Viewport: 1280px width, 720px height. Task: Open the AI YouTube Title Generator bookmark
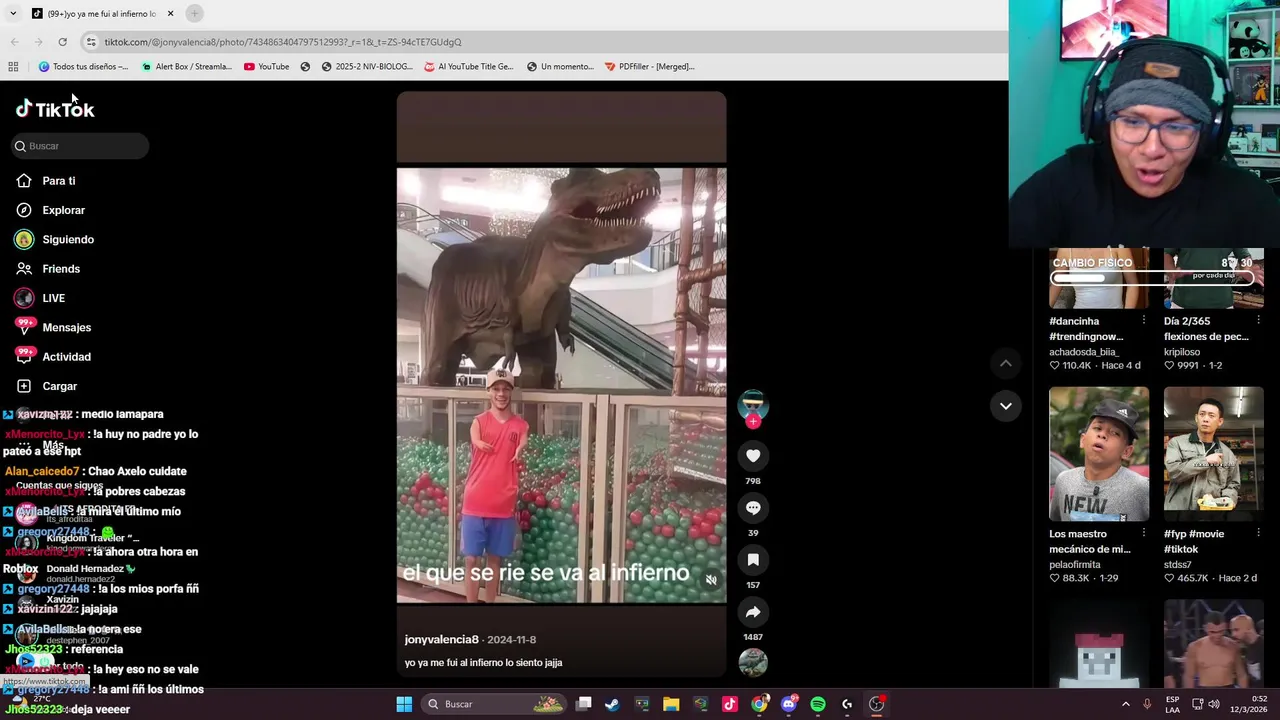(x=468, y=66)
